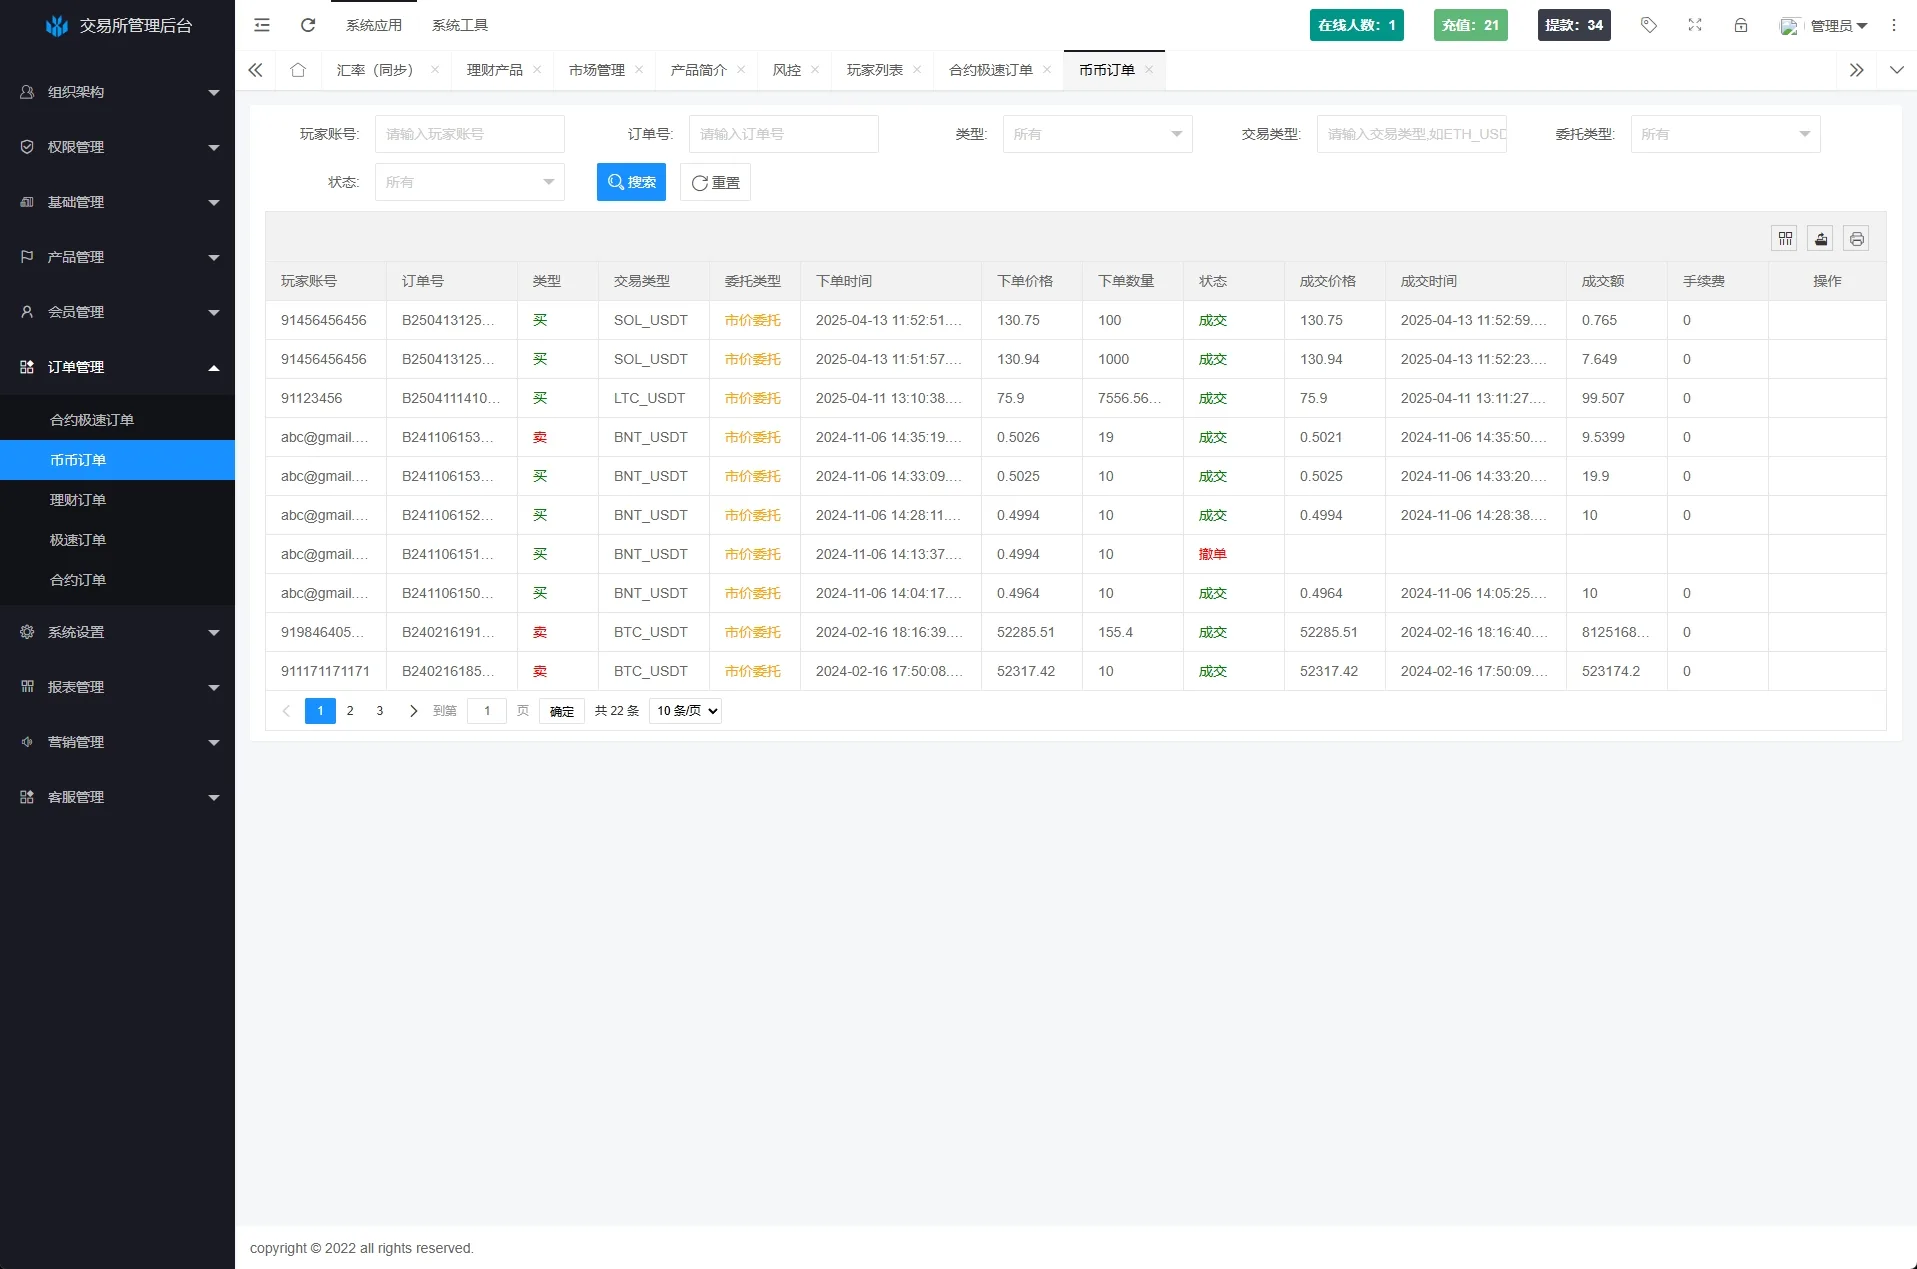Switch to the 玩家列表 tab
1917x1269 pixels.
coord(873,70)
